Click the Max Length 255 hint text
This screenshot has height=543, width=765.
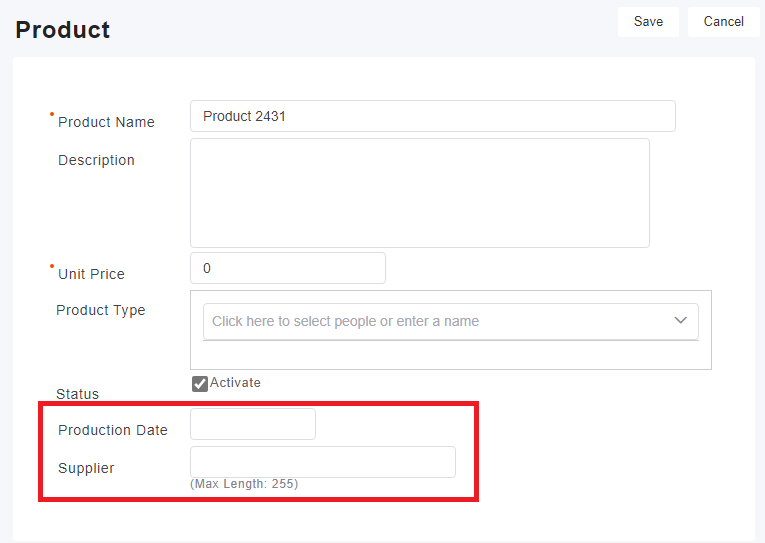click(244, 484)
